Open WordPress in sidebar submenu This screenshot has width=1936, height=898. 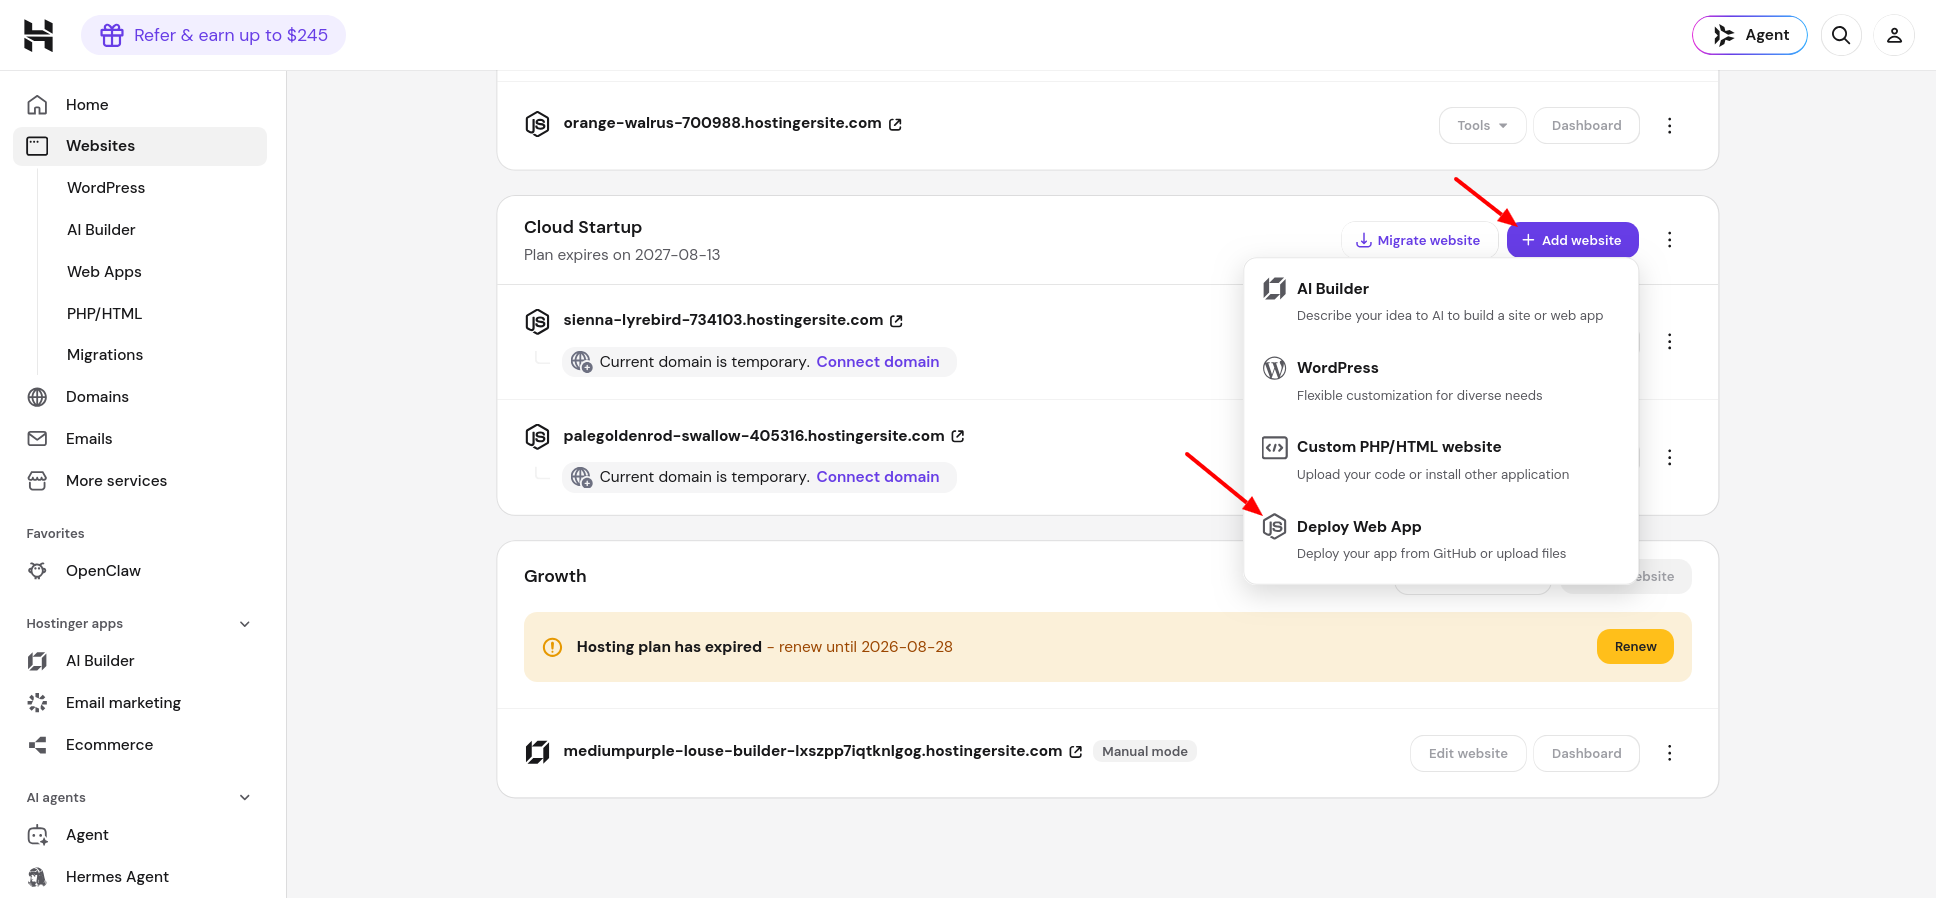tap(106, 188)
